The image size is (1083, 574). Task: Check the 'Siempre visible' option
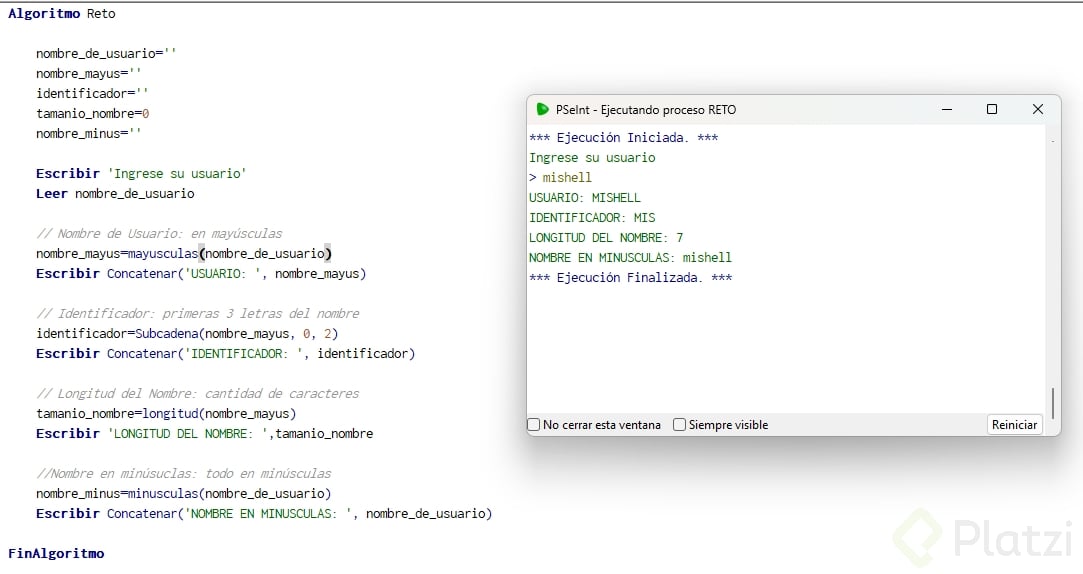coord(680,425)
